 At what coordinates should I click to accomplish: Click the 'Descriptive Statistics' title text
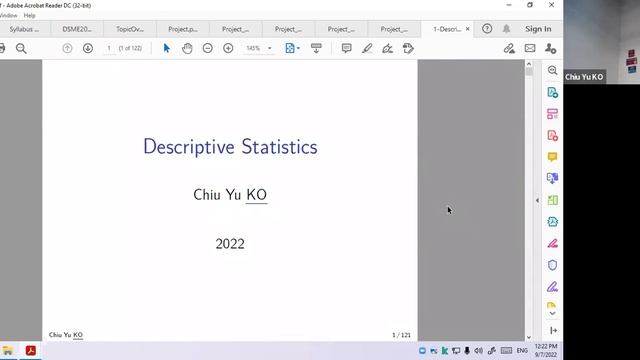coord(230,147)
